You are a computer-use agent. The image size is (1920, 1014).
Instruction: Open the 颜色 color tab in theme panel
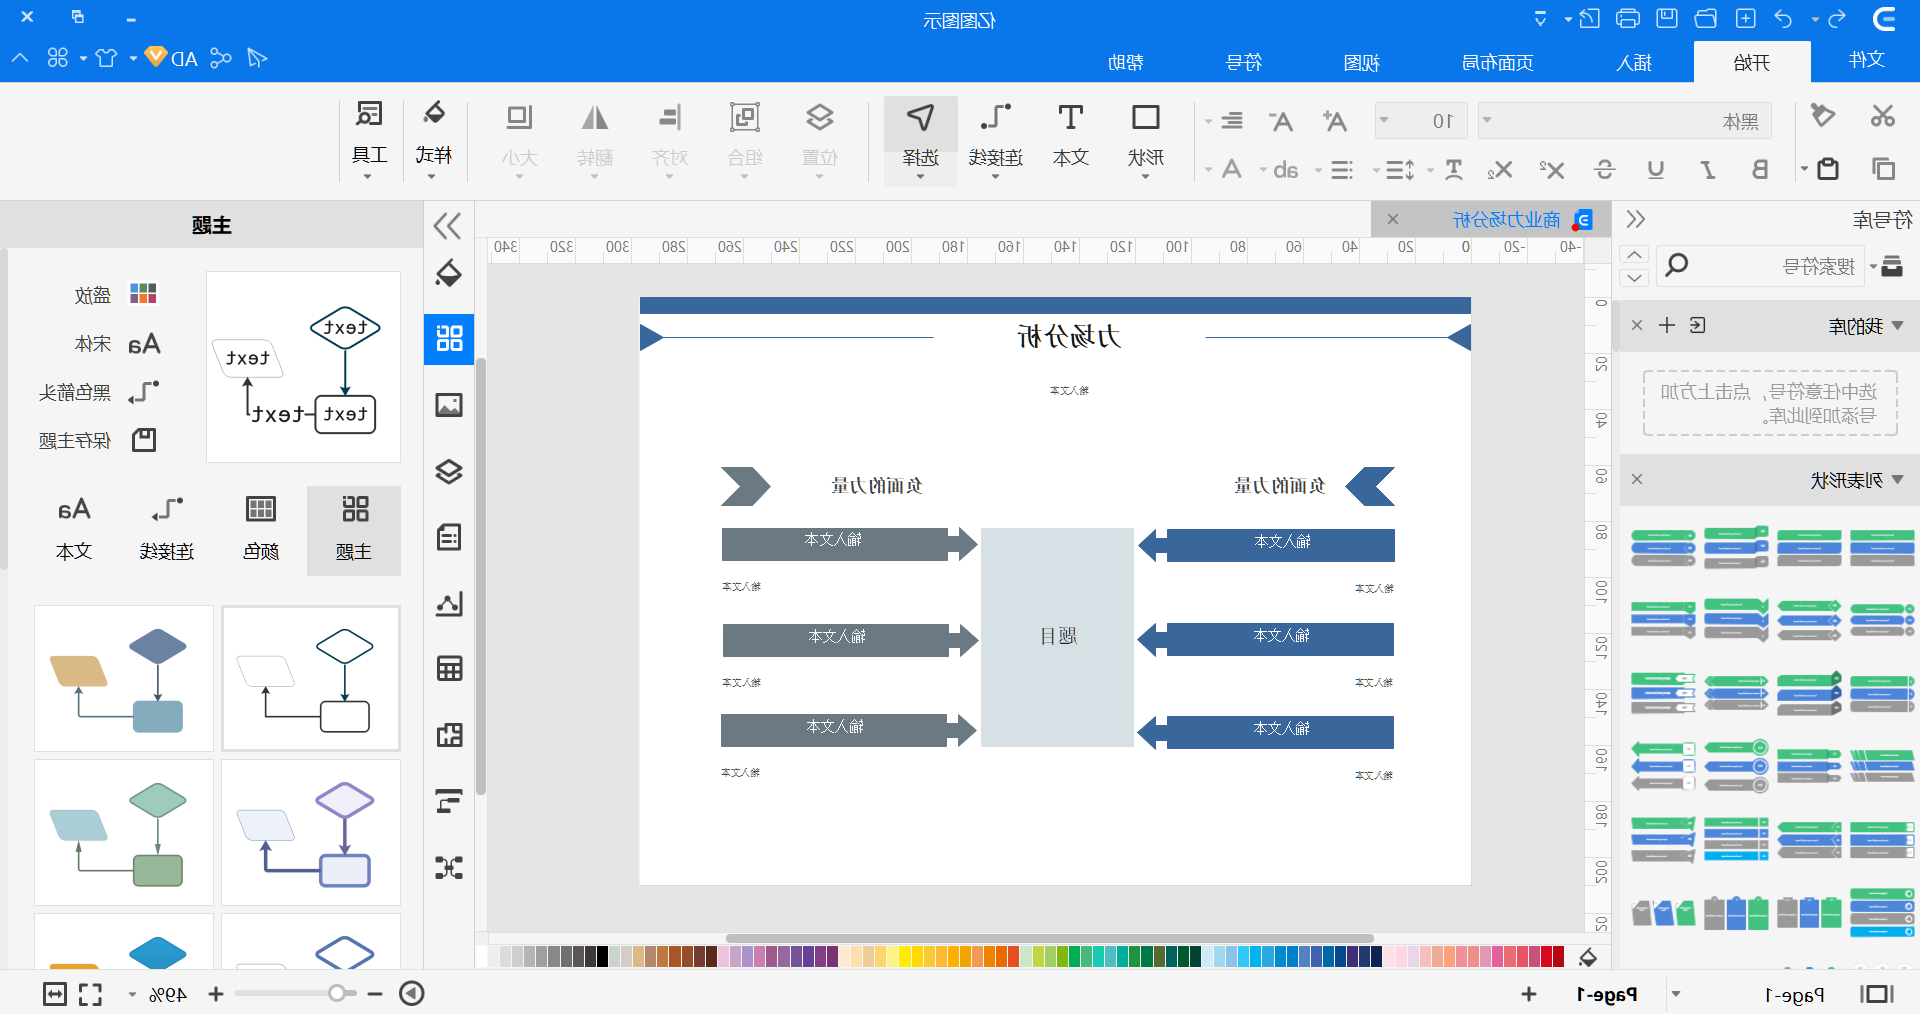[x=260, y=530]
